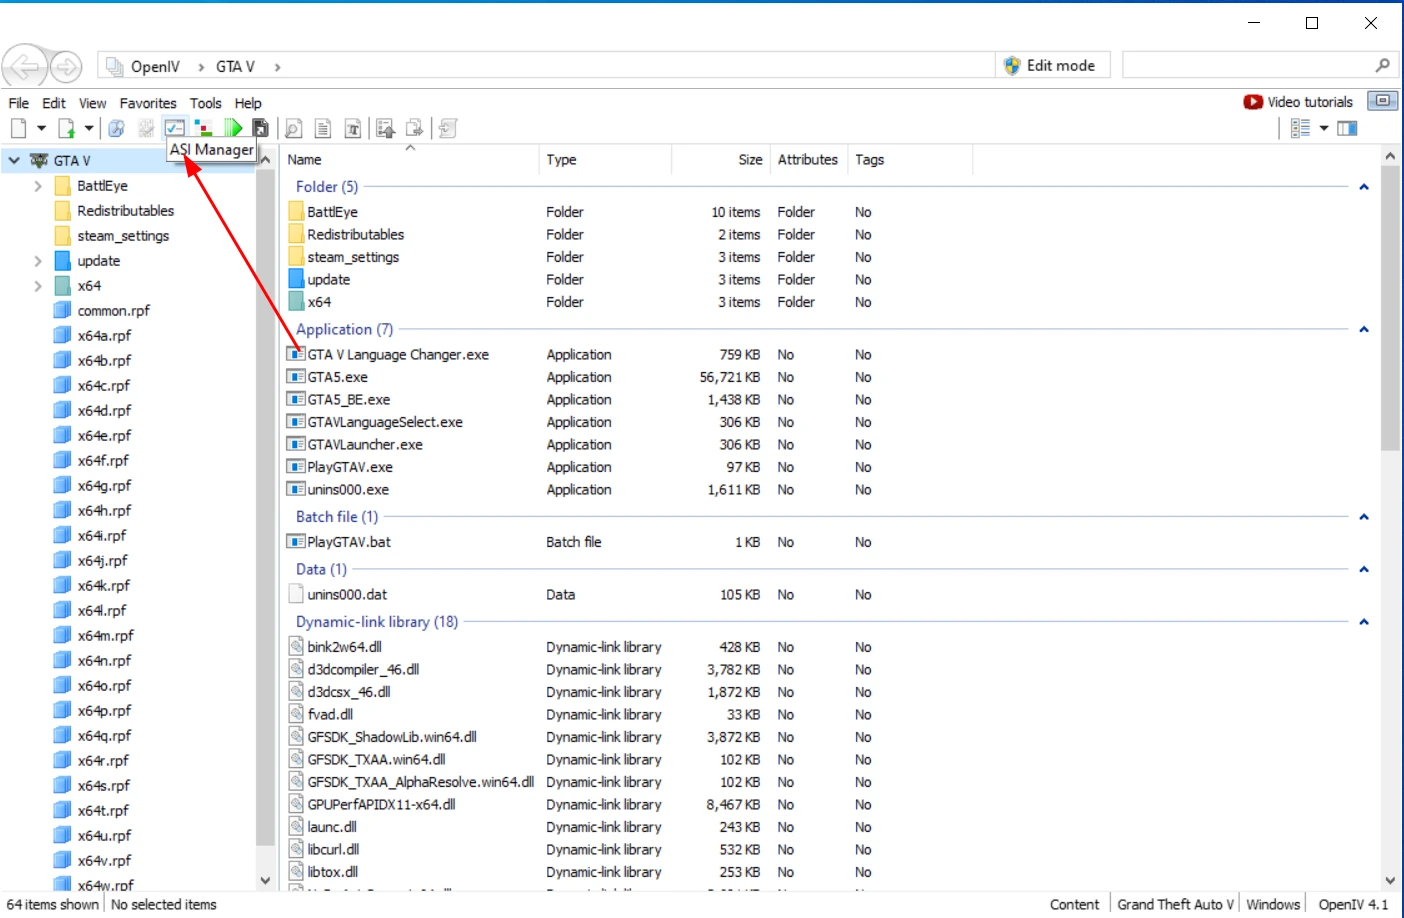Click the Windows status bar button

[1273, 904]
